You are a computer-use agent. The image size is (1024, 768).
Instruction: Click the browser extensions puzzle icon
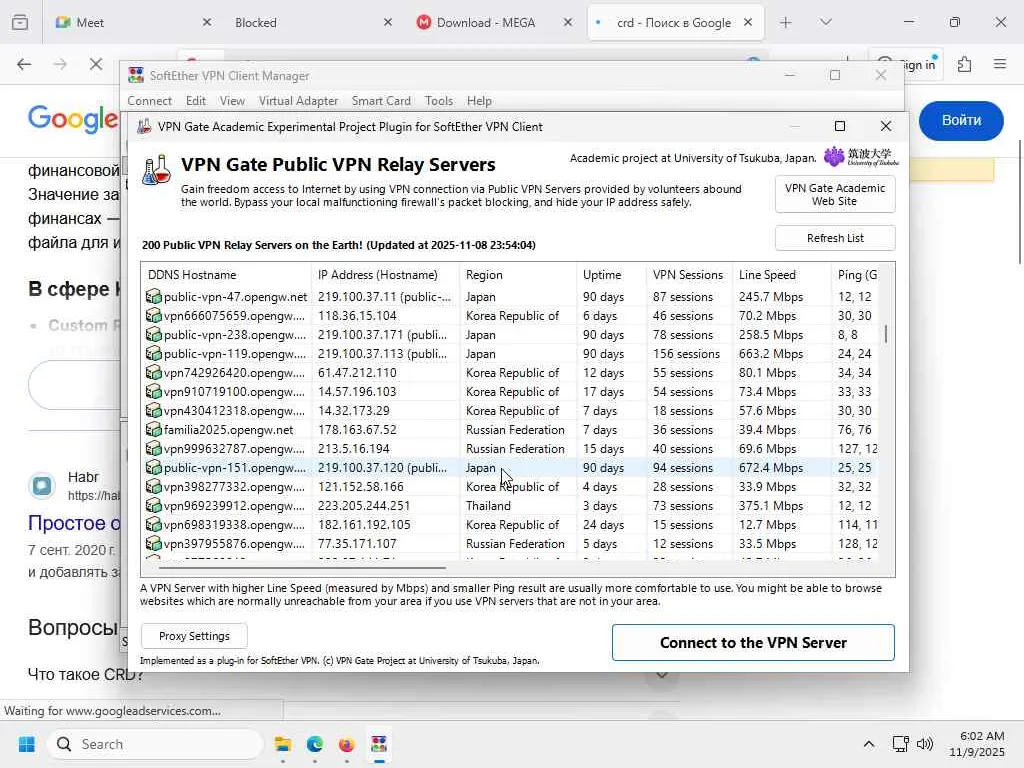(965, 64)
